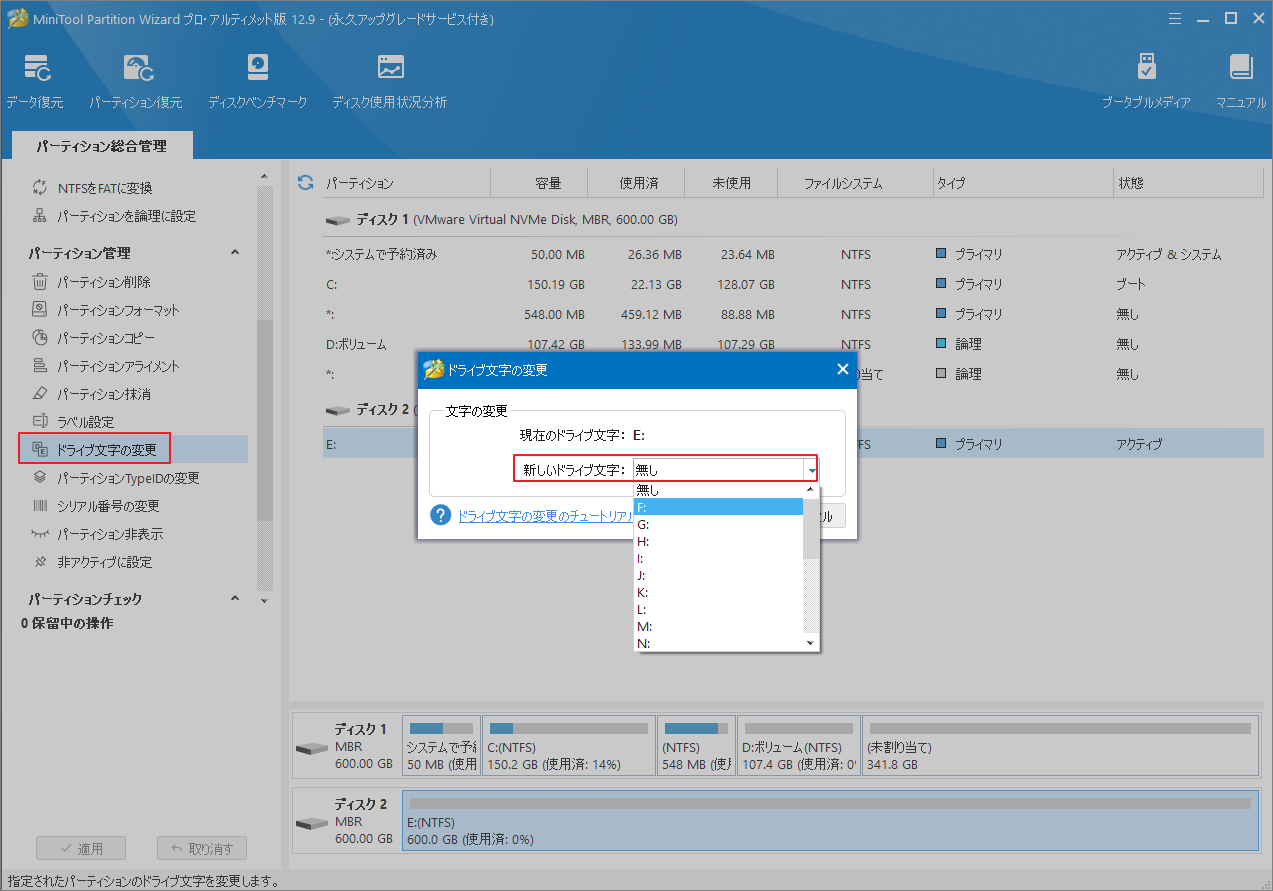The image size is (1273, 891).
Task: Choose パーティションコピー in sidebar
Action: [x=93, y=338]
